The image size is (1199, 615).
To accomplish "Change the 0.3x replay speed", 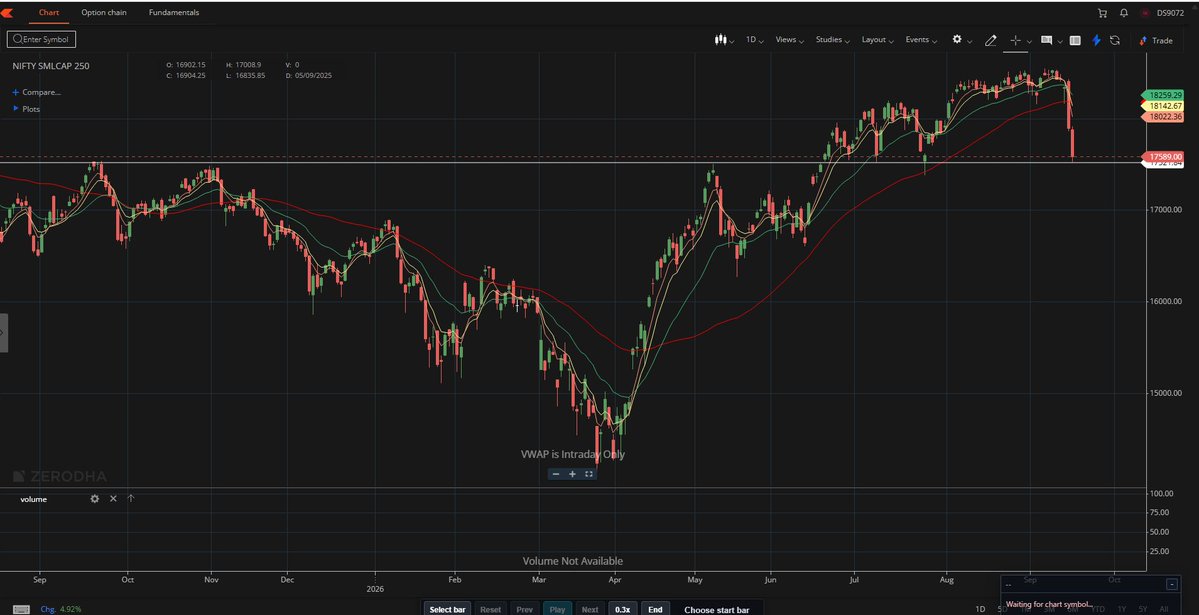I will point(622,609).
